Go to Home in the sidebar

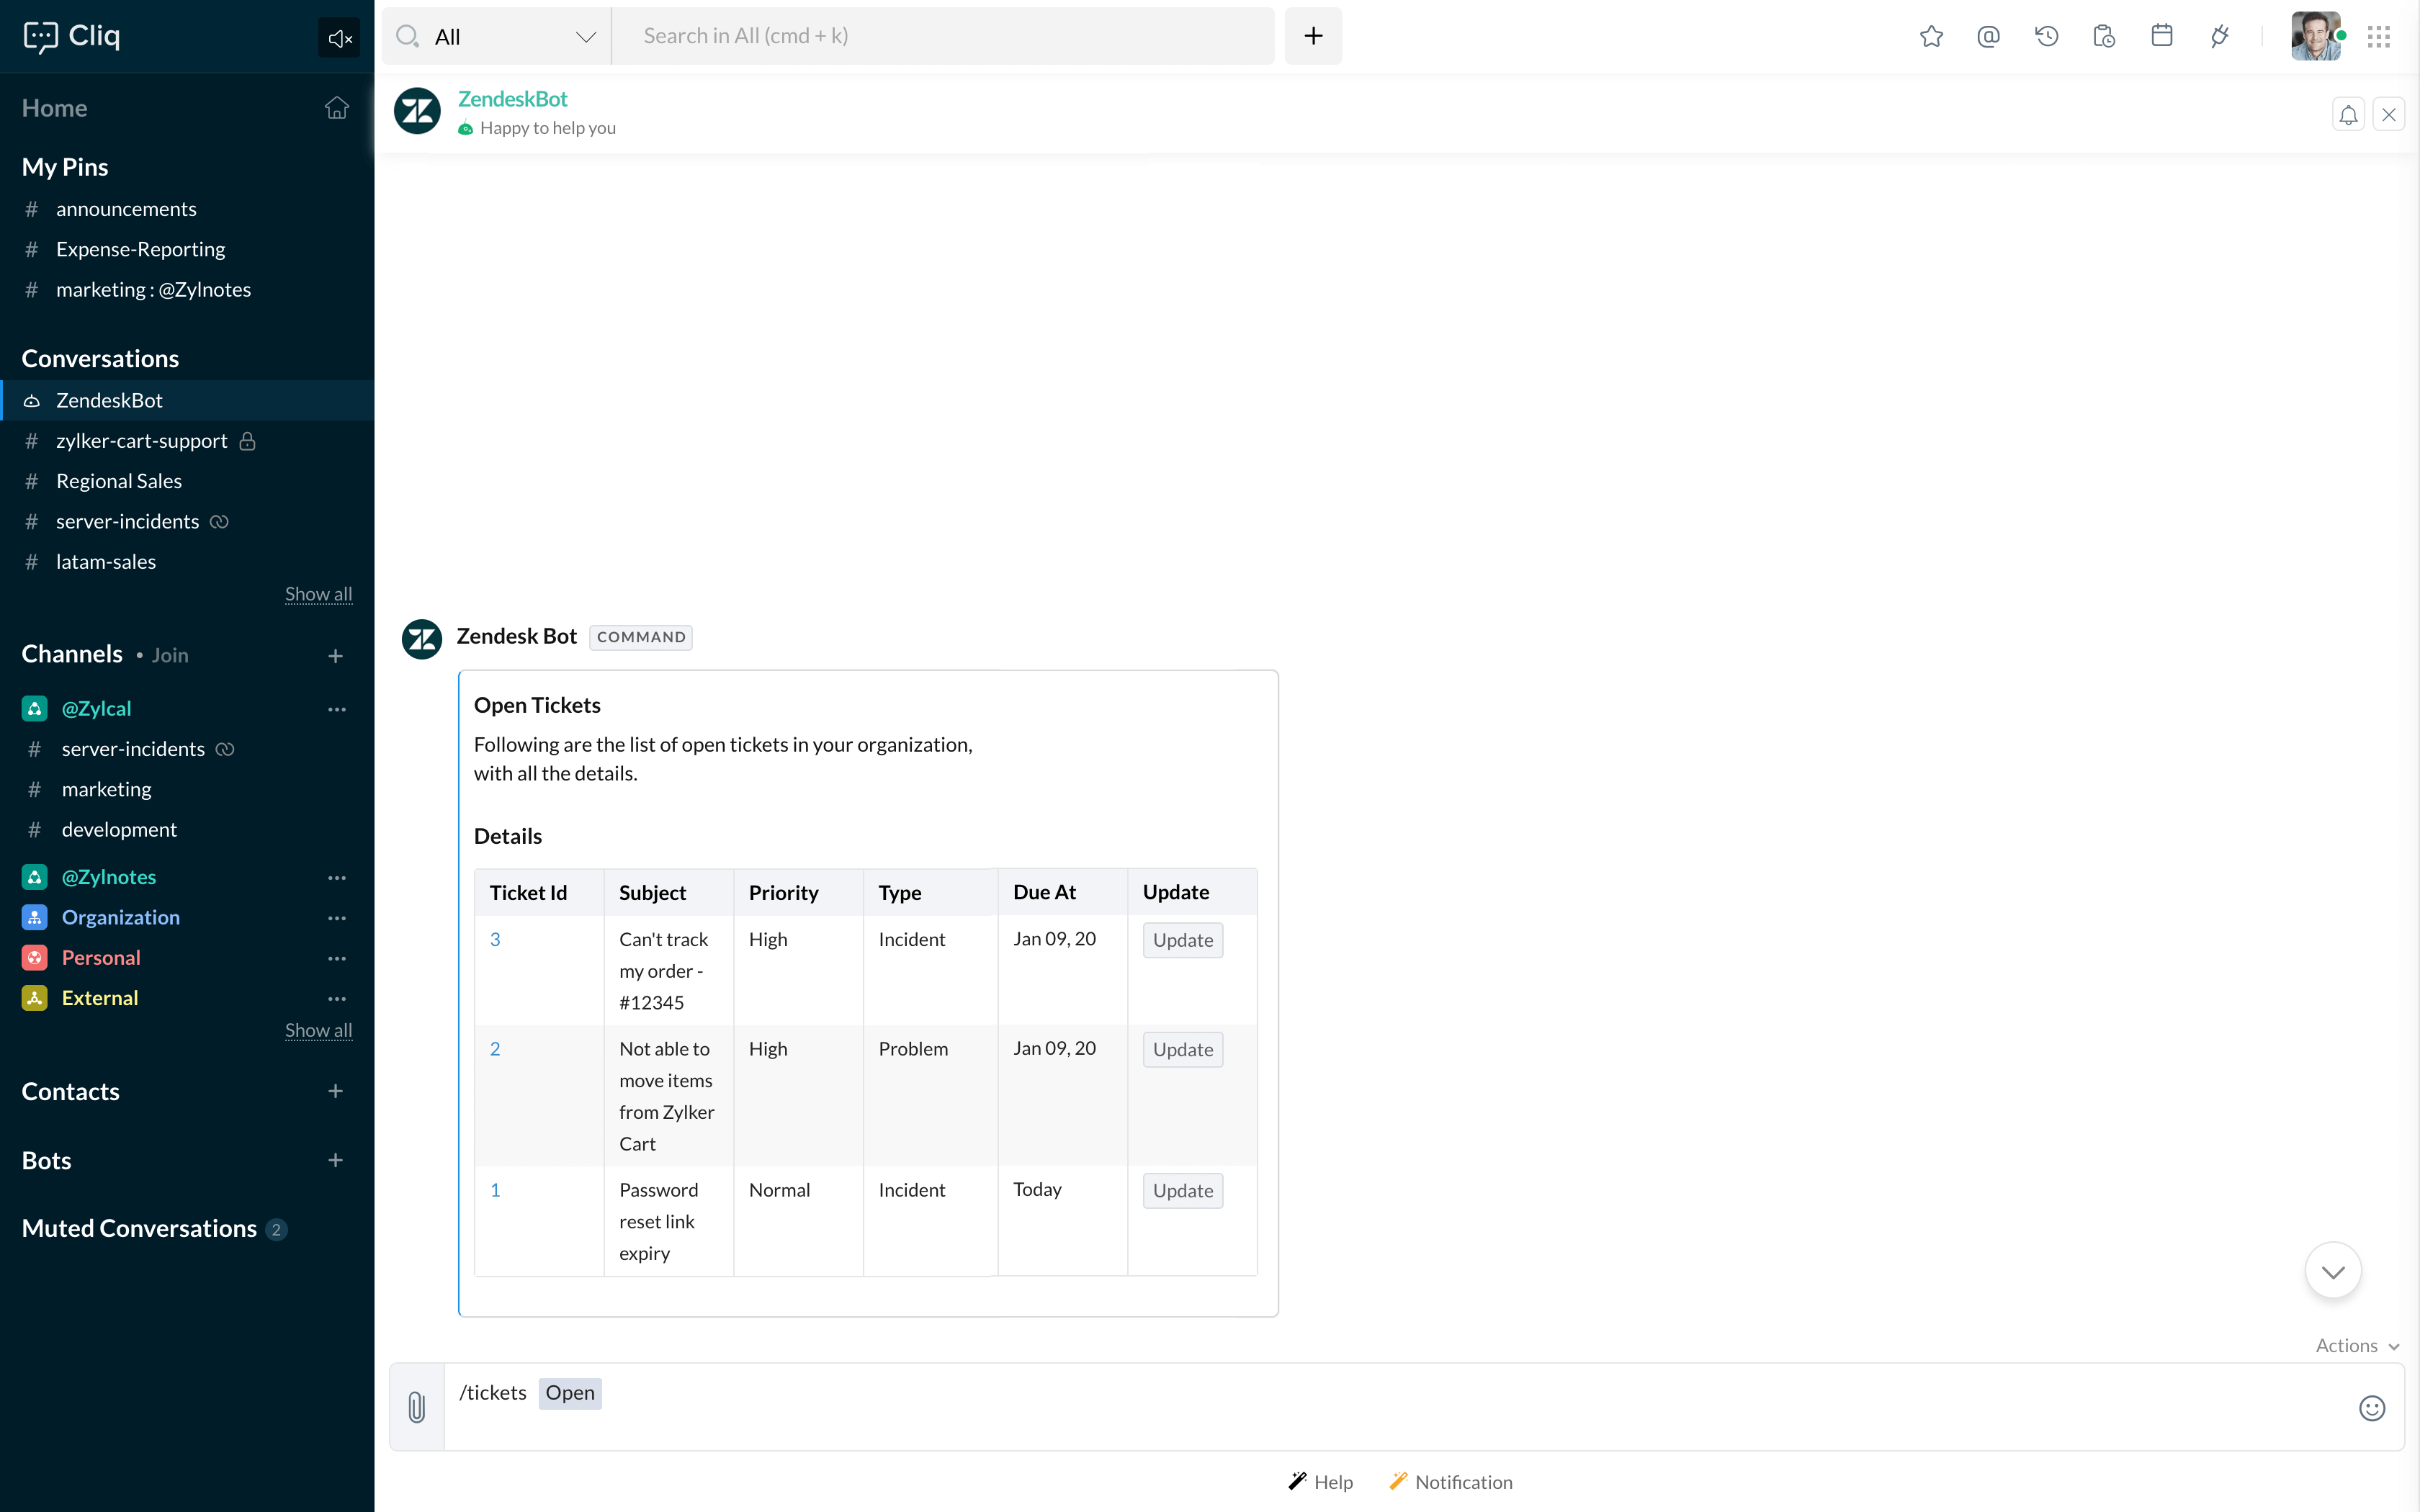click(54, 108)
